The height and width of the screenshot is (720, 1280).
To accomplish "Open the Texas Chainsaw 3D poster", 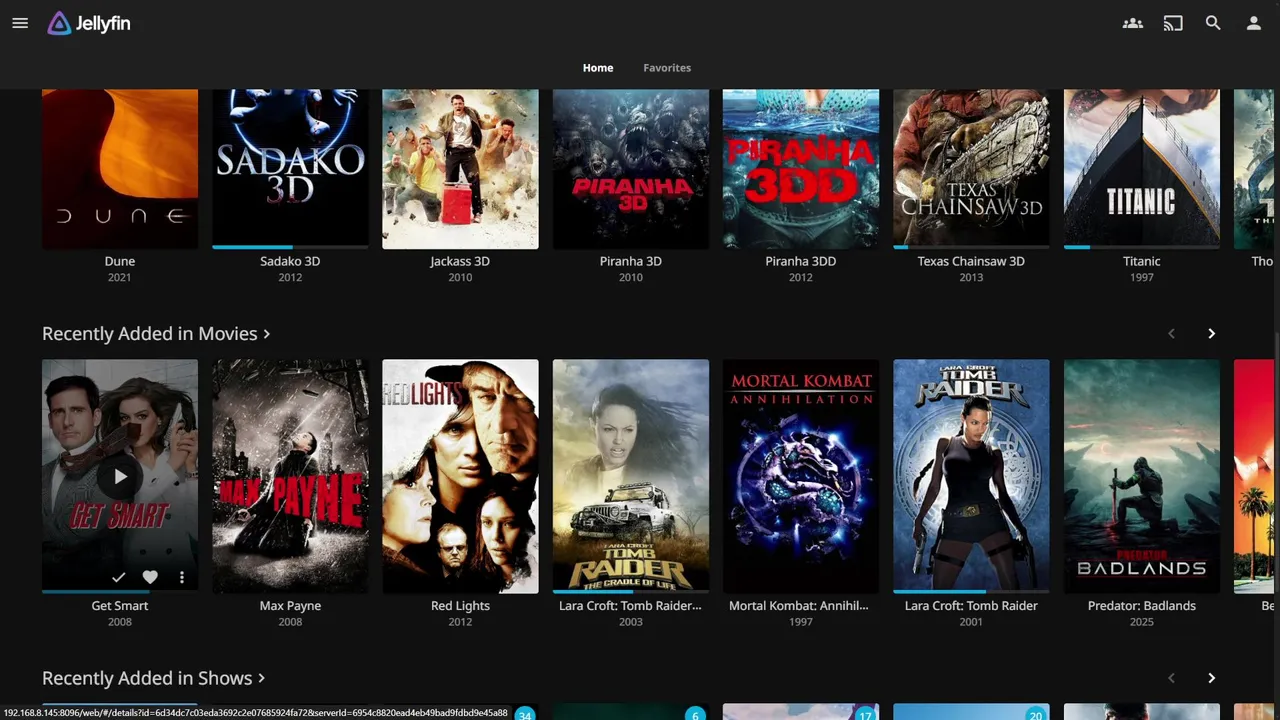I will point(971,169).
